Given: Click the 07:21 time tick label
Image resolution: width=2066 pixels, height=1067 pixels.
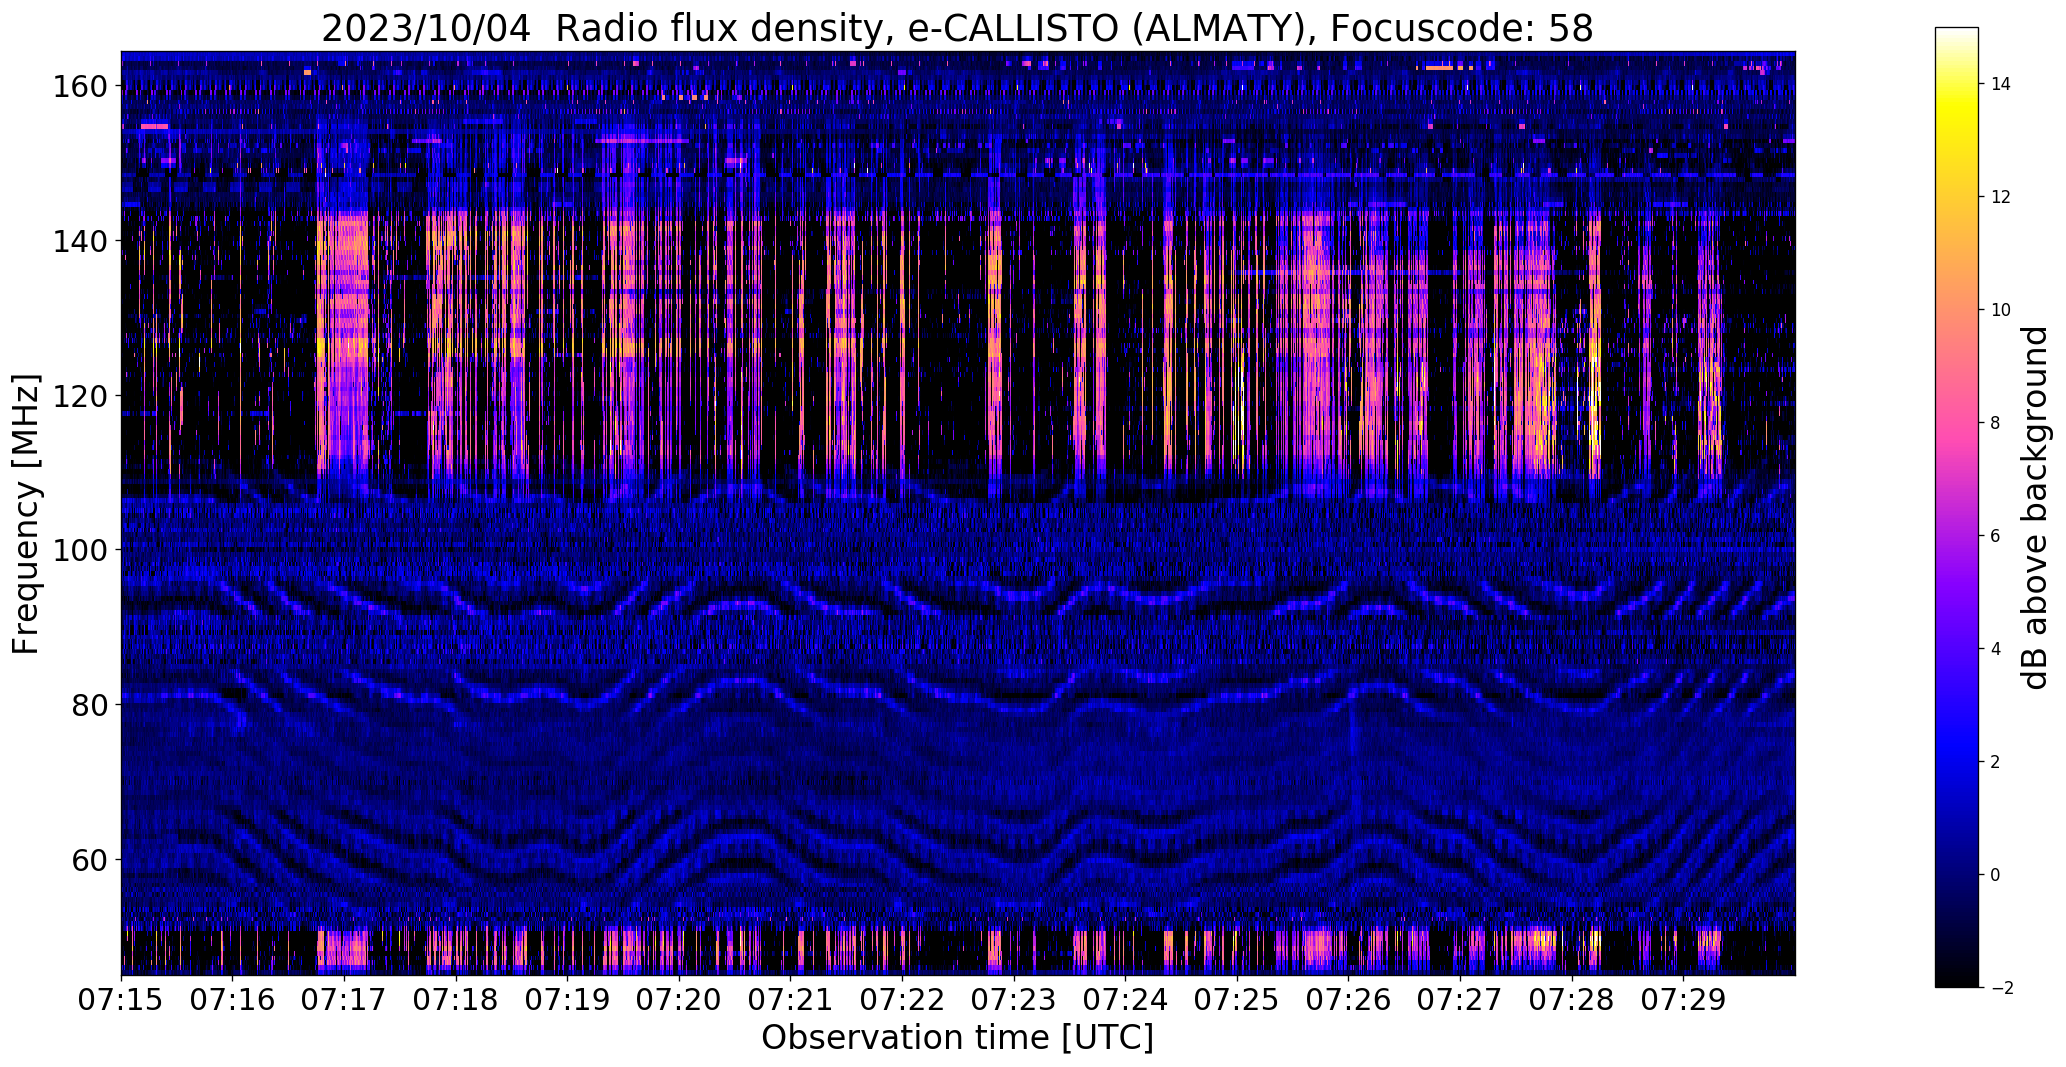Looking at the screenshot, I should (x=790, y=1000).
